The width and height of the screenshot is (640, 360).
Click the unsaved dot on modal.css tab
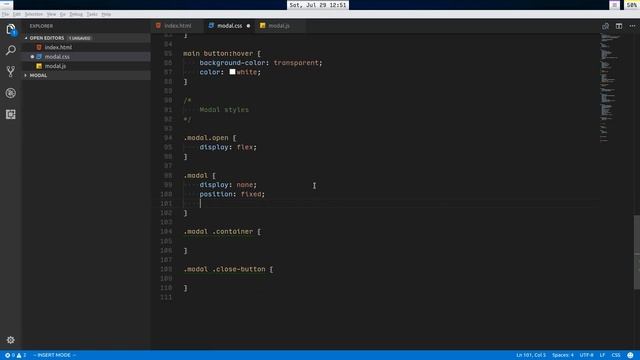click(x=248, y=26)
